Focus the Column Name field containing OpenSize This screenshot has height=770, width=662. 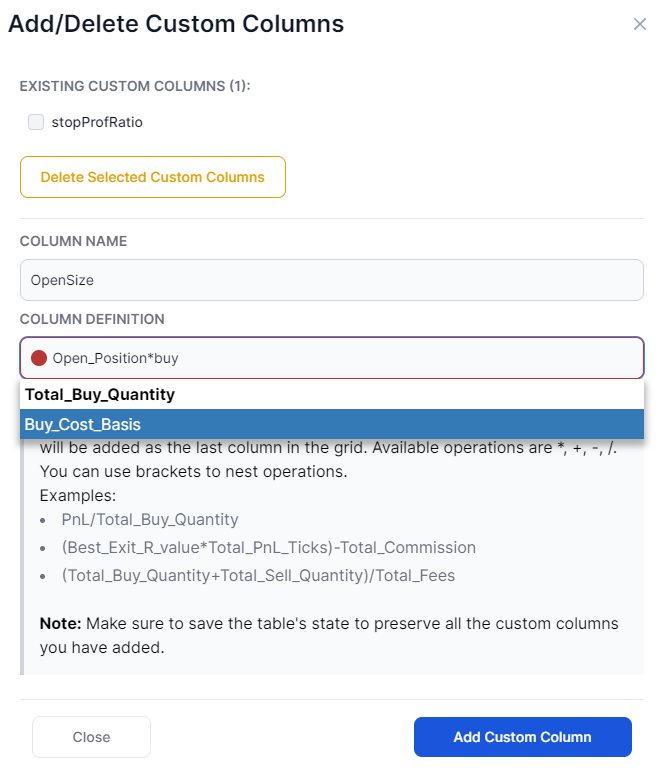click(331, 280)
